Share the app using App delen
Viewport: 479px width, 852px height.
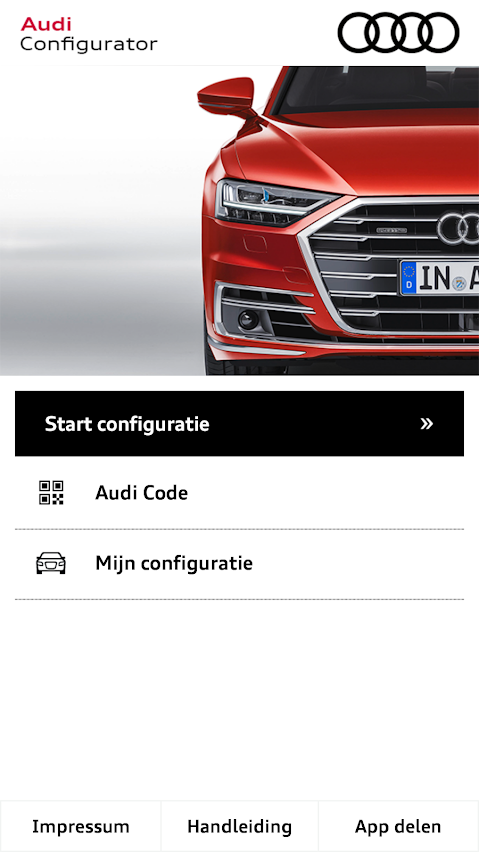coord(399,826)
